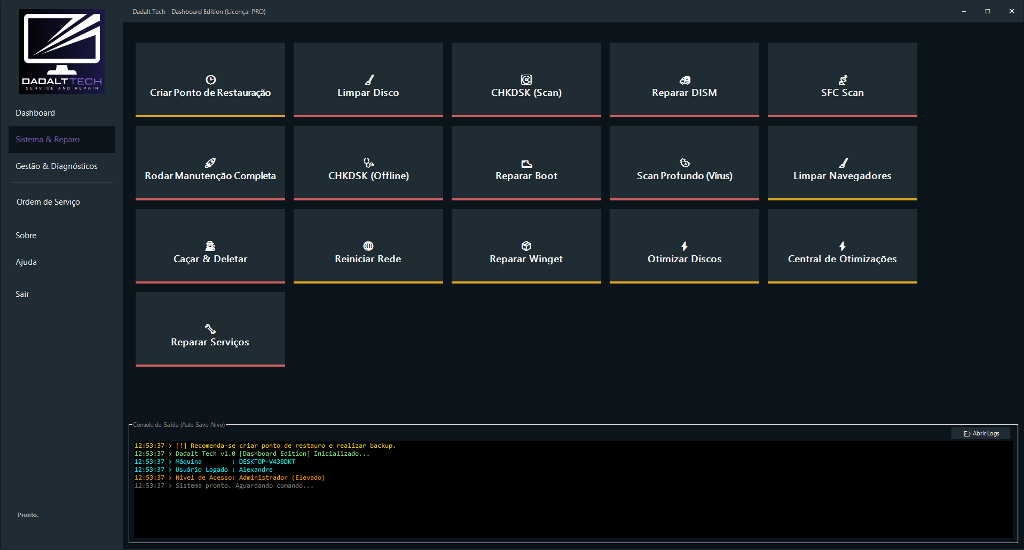Click the microscope icon on SFC Scan

click(x=842, y=79)
